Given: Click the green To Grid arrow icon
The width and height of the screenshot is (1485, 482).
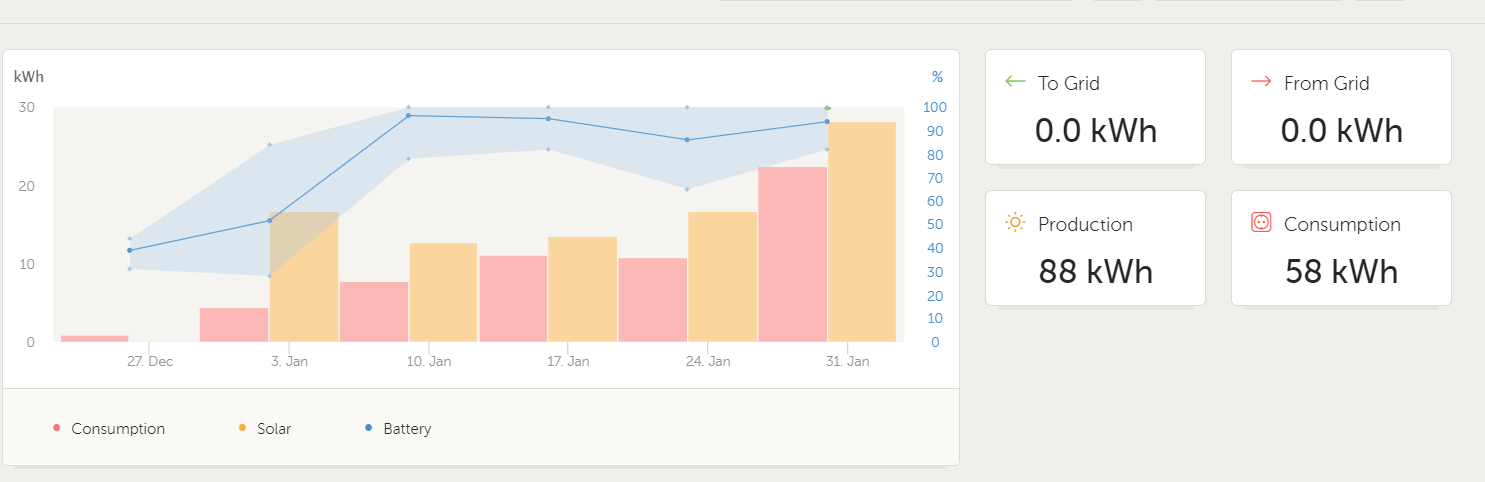Looking at the screenshot, I should tap(1015, 82).
